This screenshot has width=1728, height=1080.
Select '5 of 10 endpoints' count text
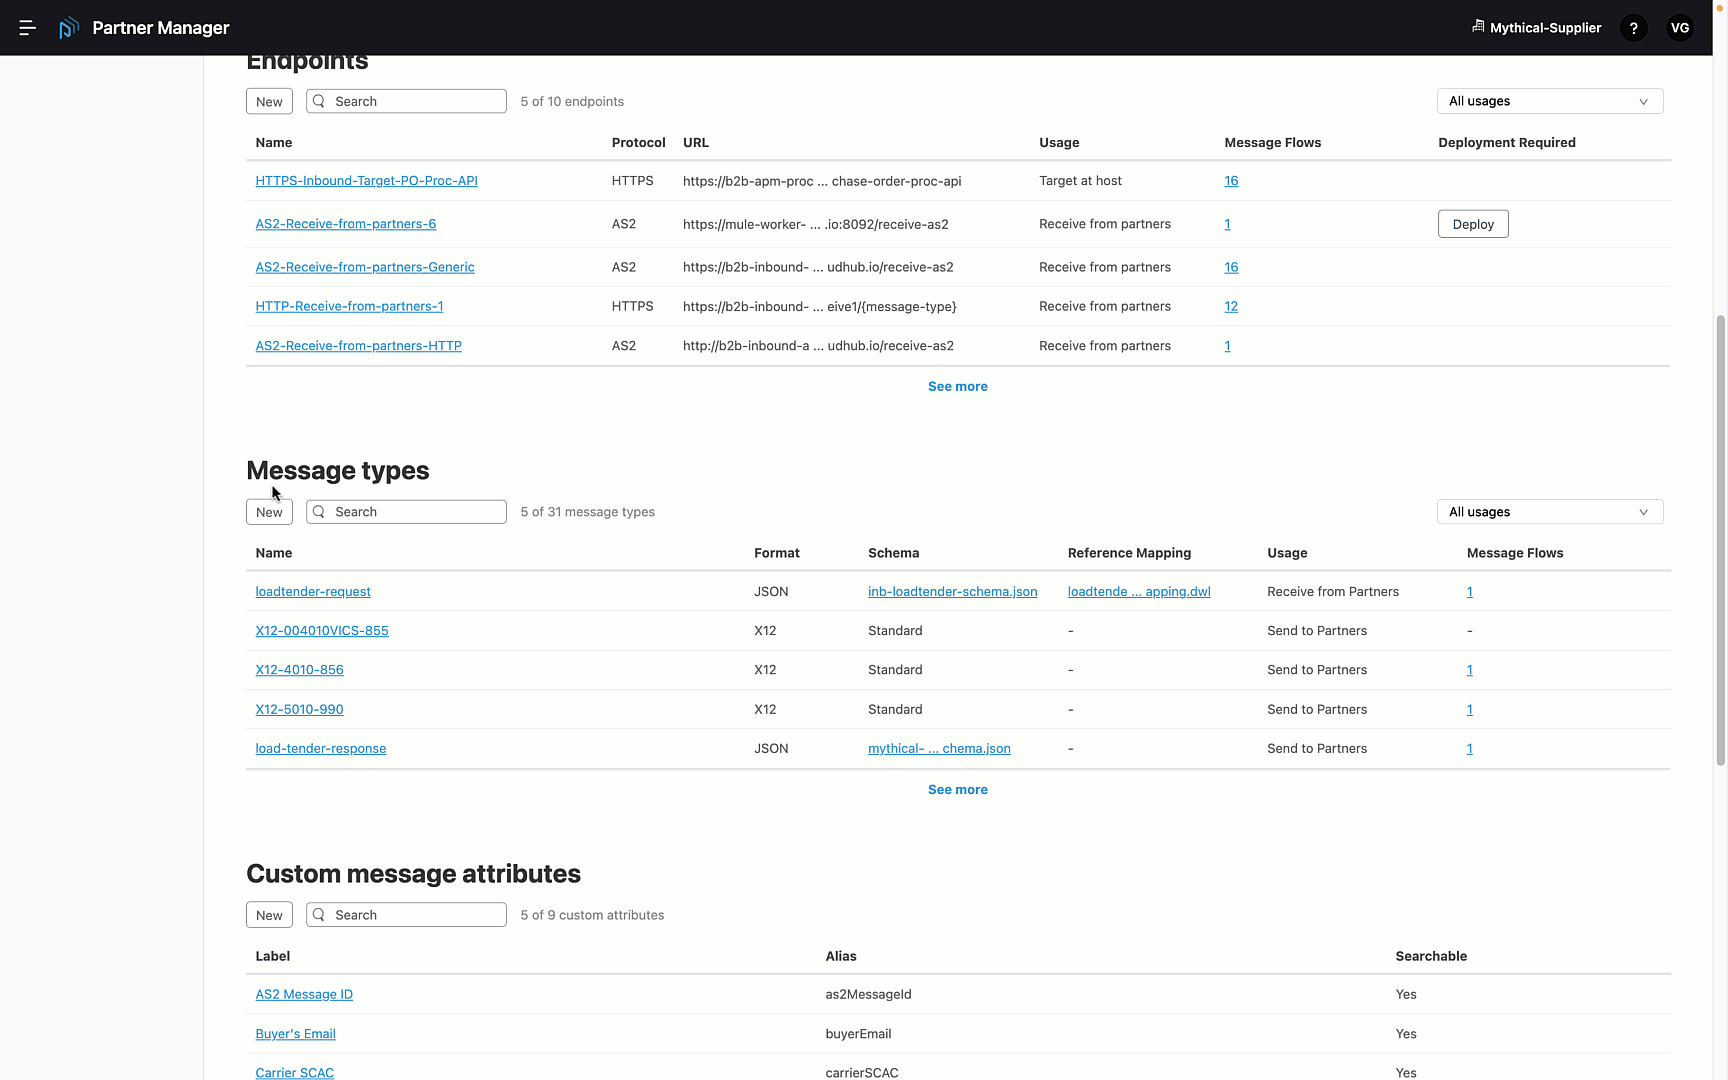pyautogui.click(x=572, y=101)
